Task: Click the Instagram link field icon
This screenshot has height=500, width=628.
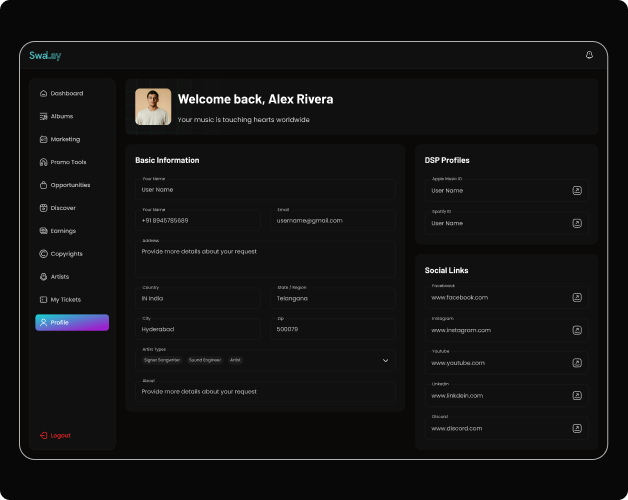Action: [577, 330]
